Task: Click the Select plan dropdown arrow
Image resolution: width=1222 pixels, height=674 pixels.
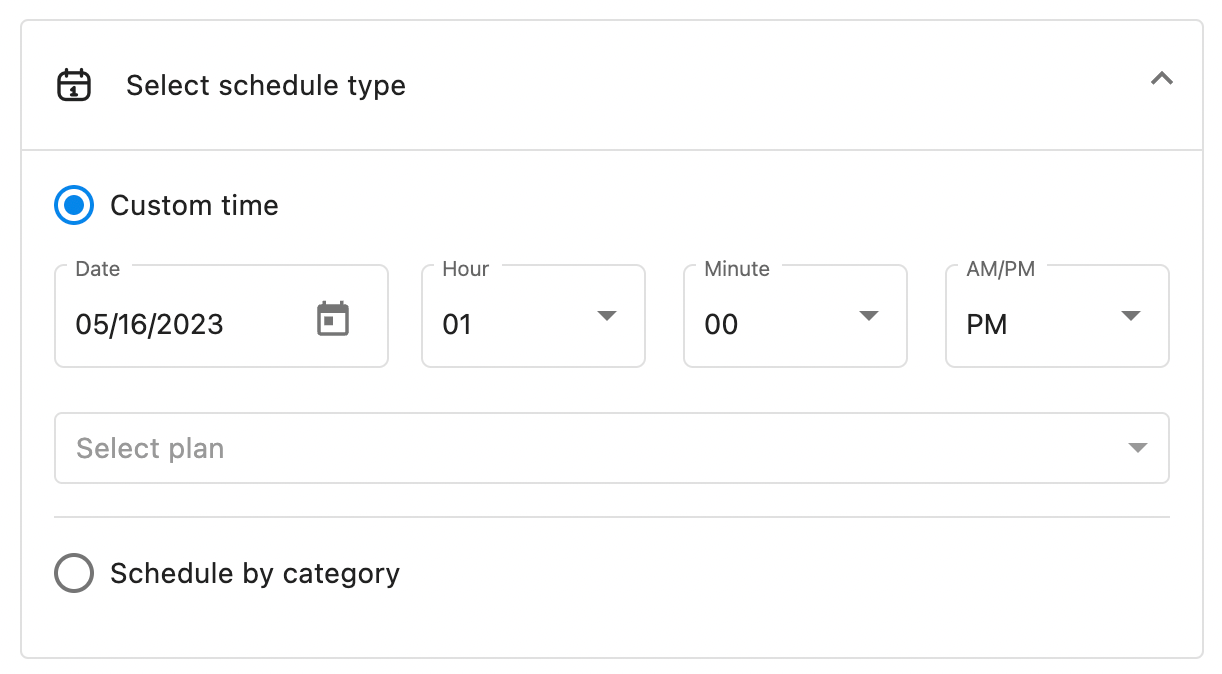Action: 1137,448
